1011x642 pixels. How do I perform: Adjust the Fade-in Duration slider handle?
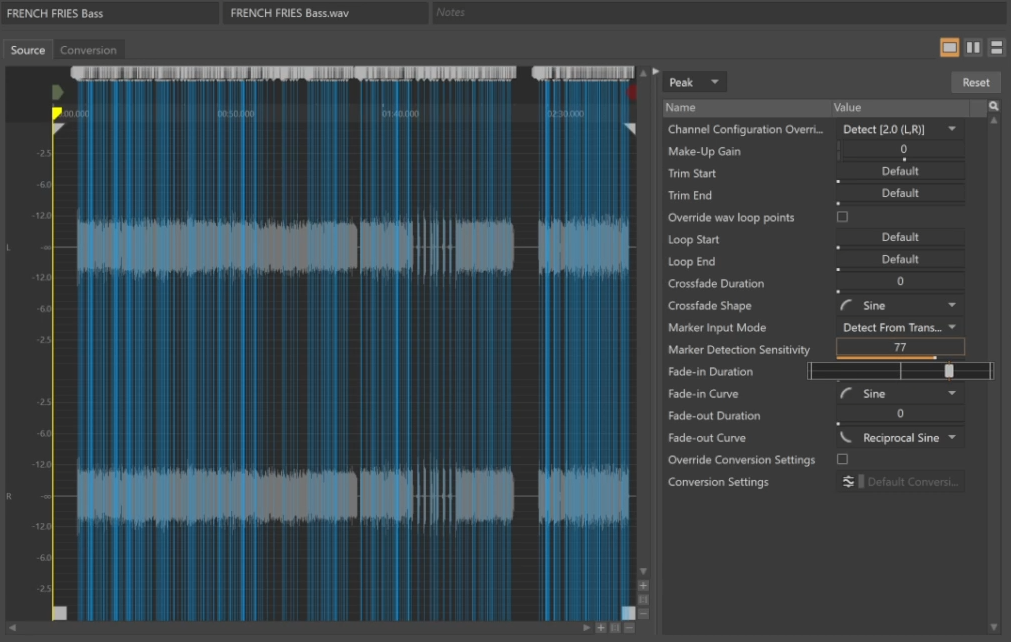(x=948, y=371)
